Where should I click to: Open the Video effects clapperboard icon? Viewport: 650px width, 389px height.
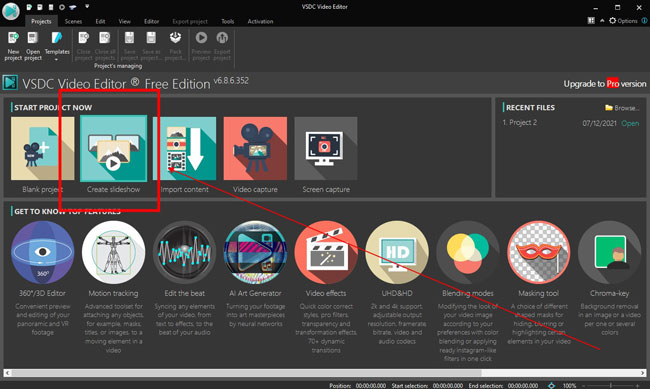point(326,252)
